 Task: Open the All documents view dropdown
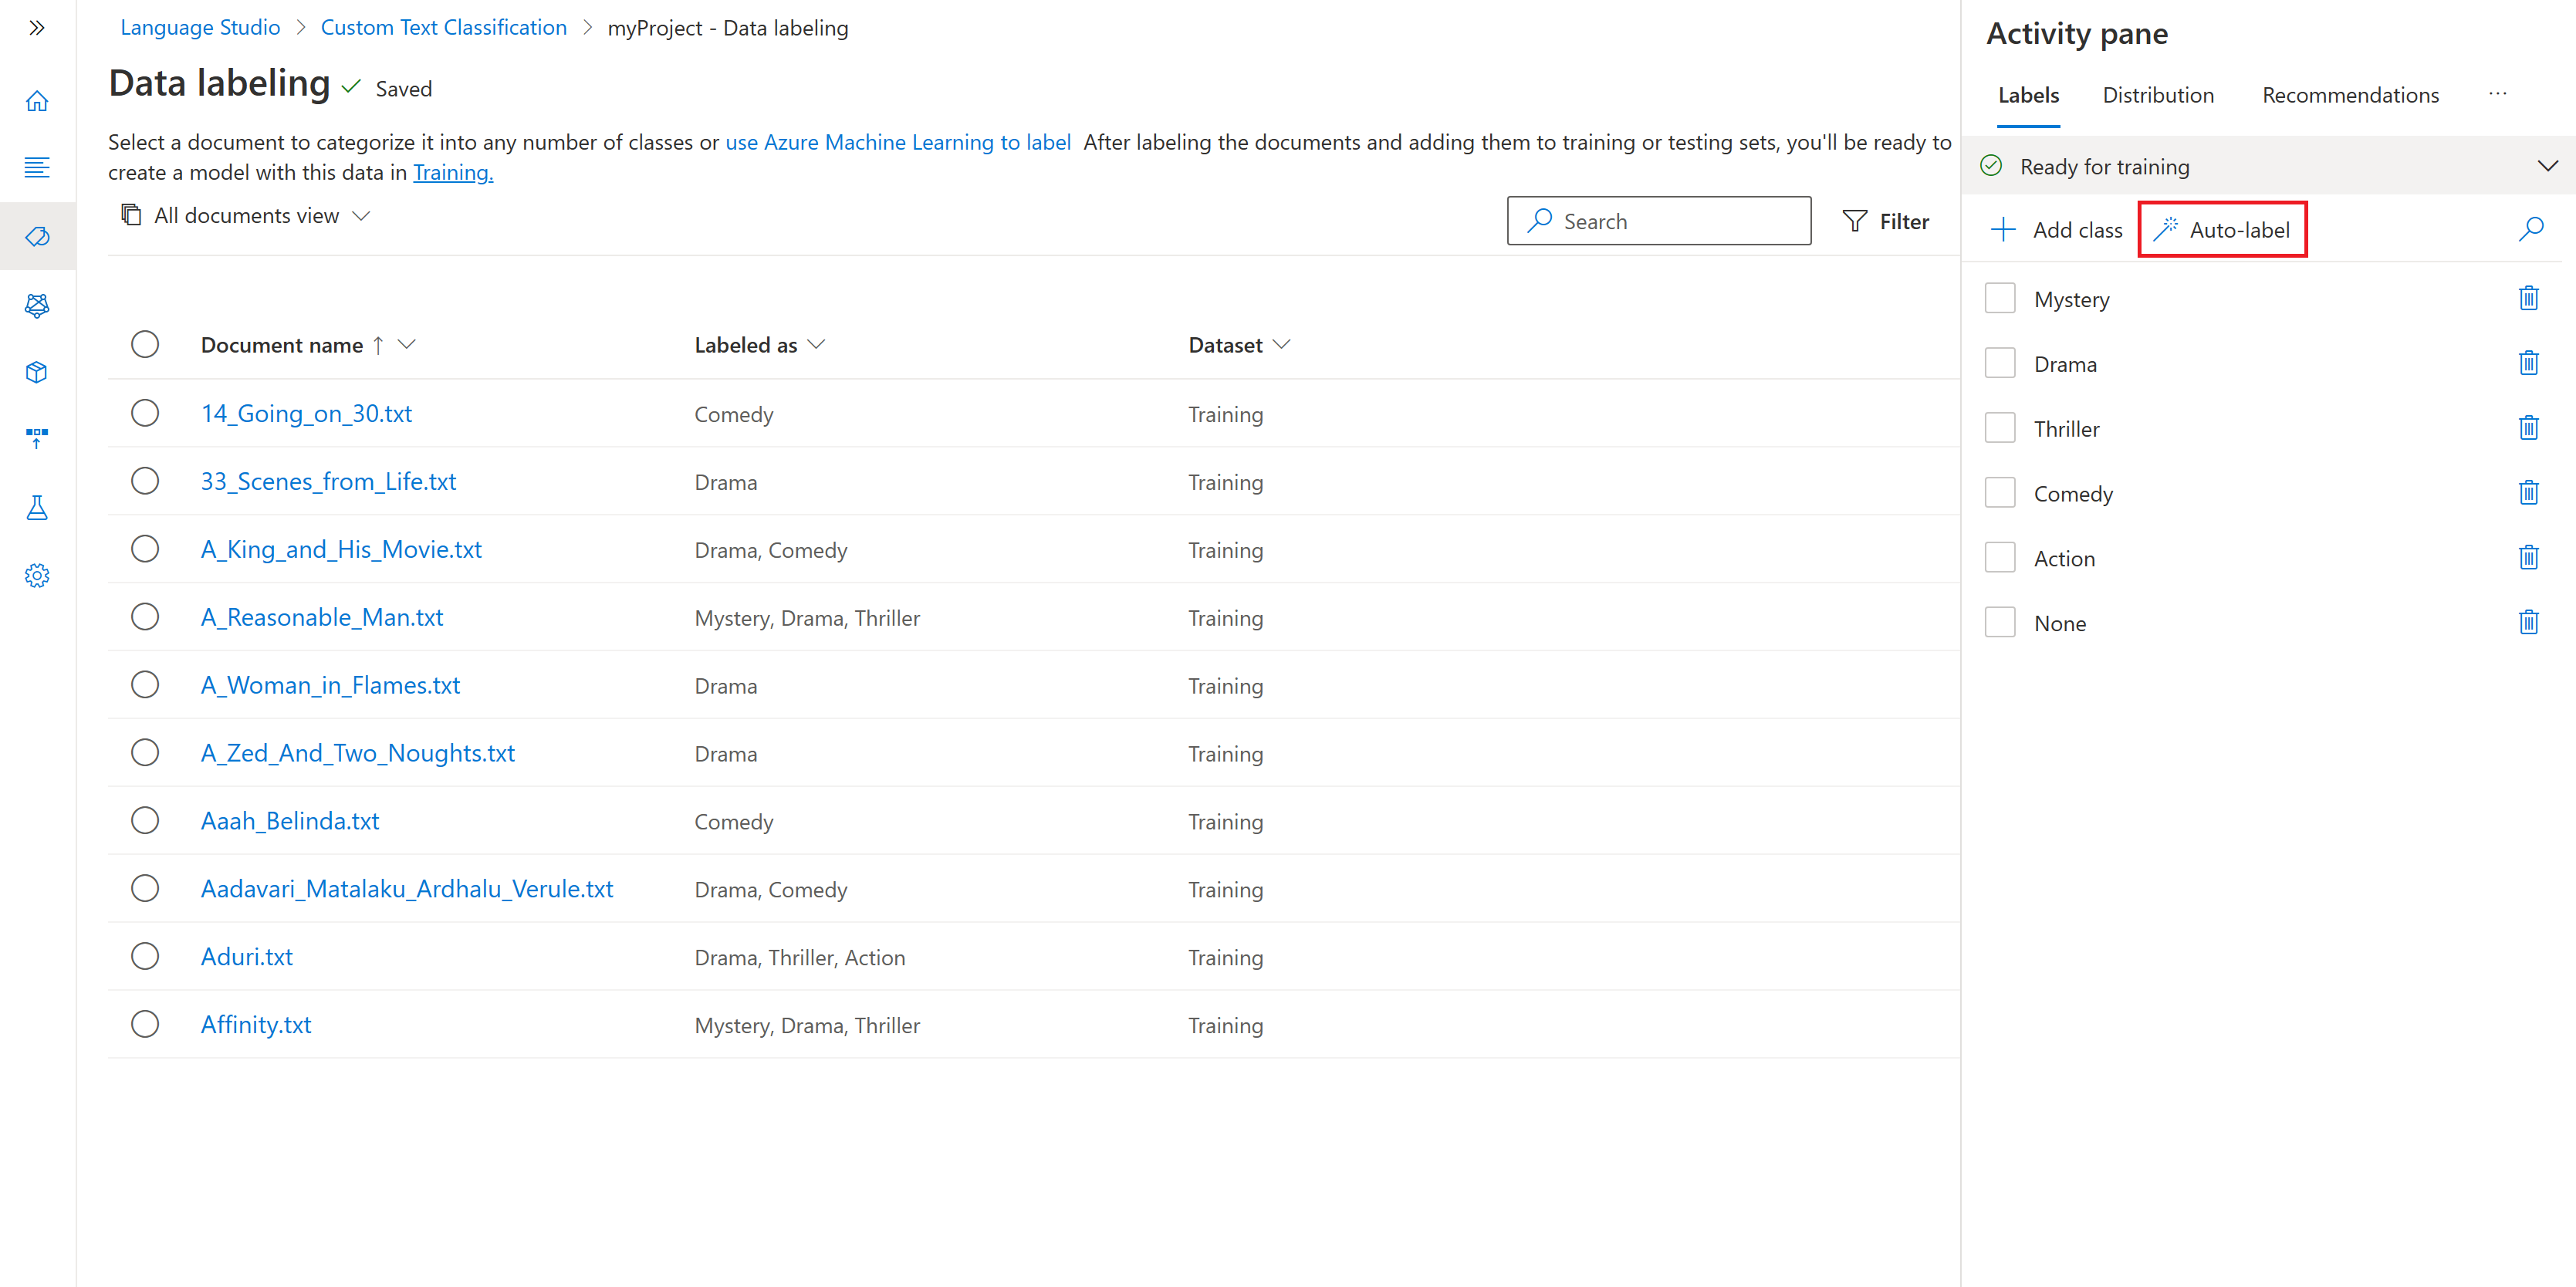click(x=246, y=215)
